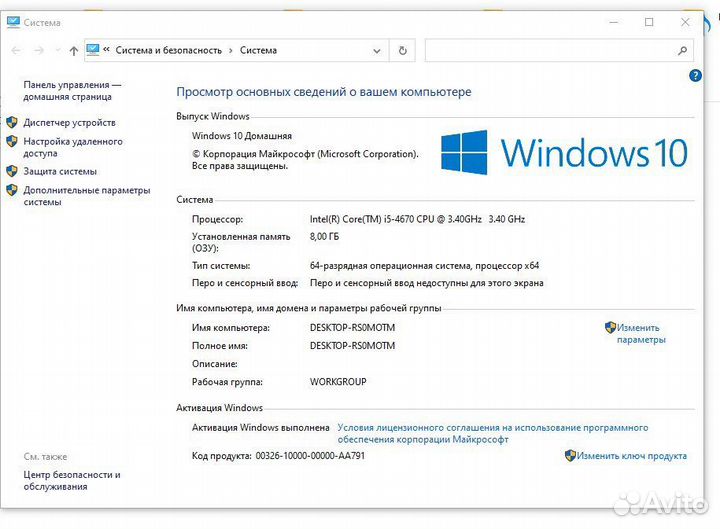Screen dimensions: 720x529
Task: Click the computer icon in the address bar
Action: (93, 50)
